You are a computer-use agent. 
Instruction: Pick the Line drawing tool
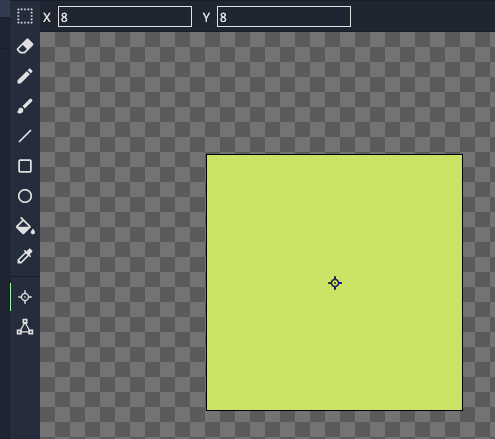25,136
